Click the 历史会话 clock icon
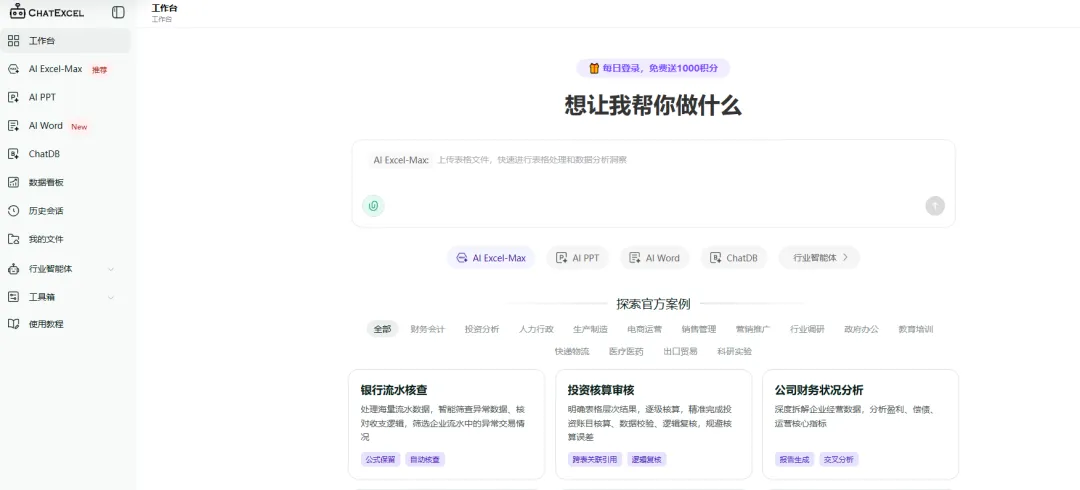The height and width of the screenshot is (490, 1080). (x=14, y=210)
